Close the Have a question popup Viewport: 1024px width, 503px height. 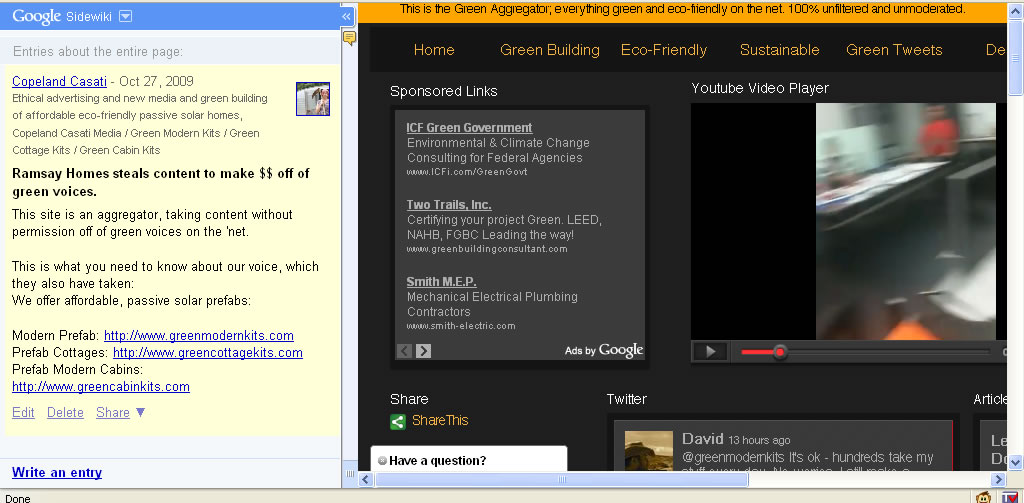click(383, 461)
